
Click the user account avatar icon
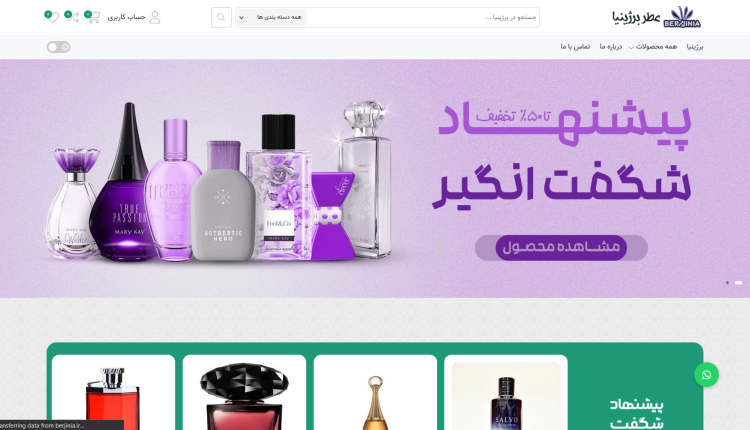pyautogui.click(x=154, y=18)
